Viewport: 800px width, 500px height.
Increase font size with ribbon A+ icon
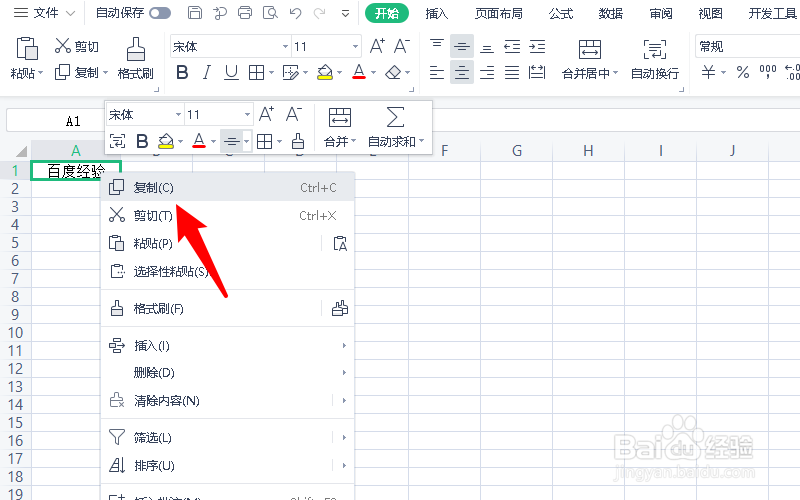pos(377,46)
